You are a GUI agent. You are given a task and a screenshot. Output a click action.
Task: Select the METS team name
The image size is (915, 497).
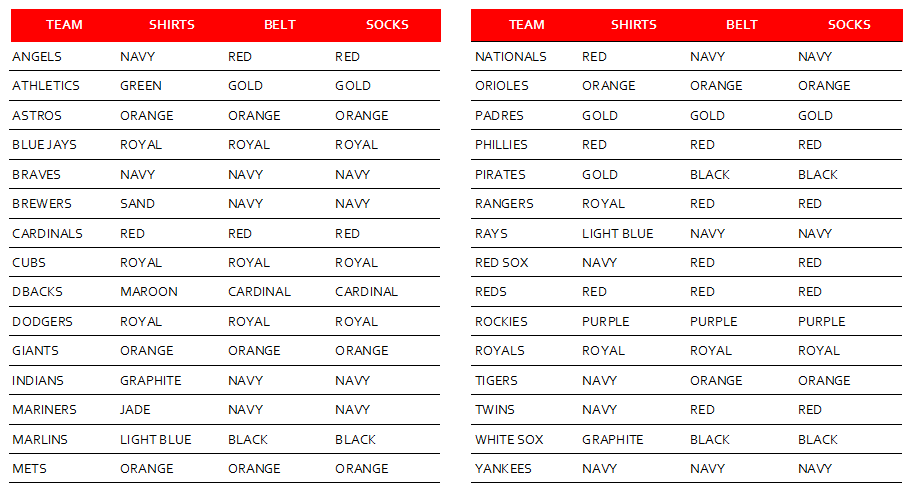click(x=29, y=469)
